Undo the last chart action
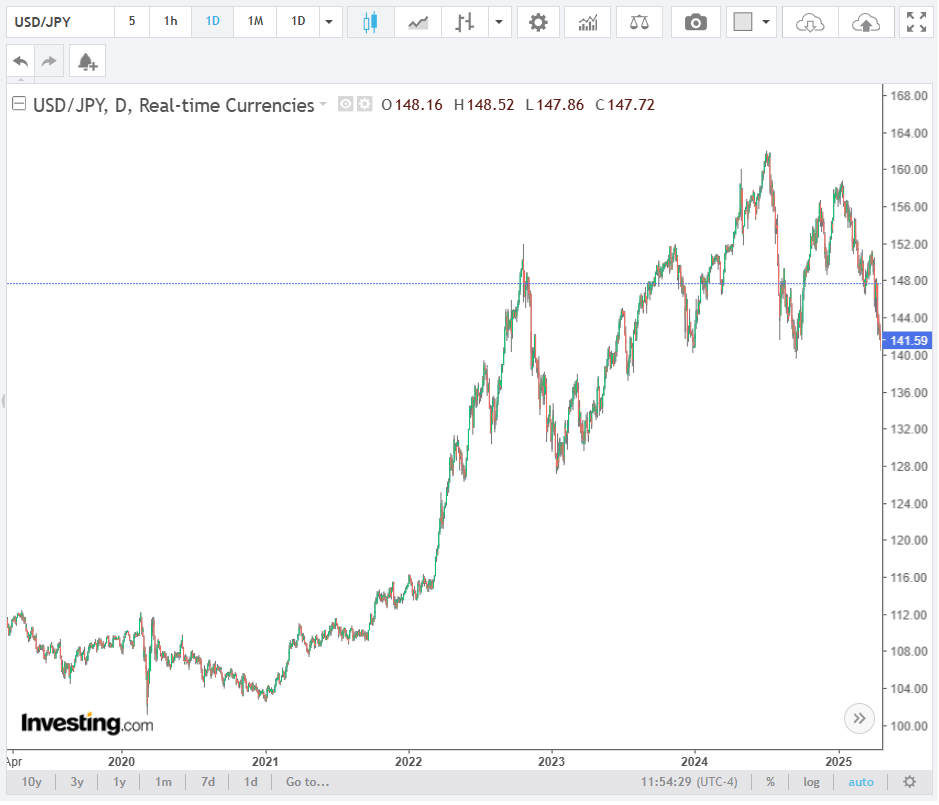Image resolution: width=939 pixels, height=805 pixels. pos(20,61)
